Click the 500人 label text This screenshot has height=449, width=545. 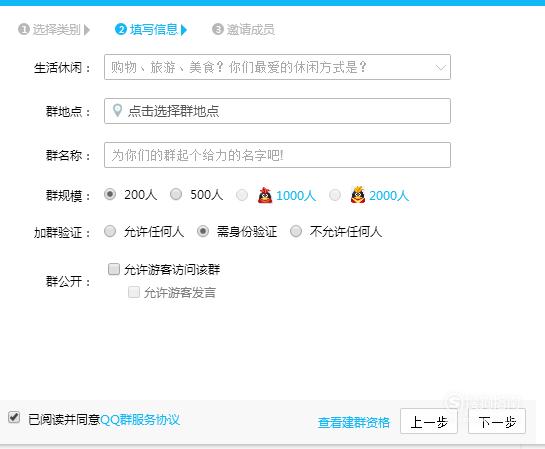[206, 195]
